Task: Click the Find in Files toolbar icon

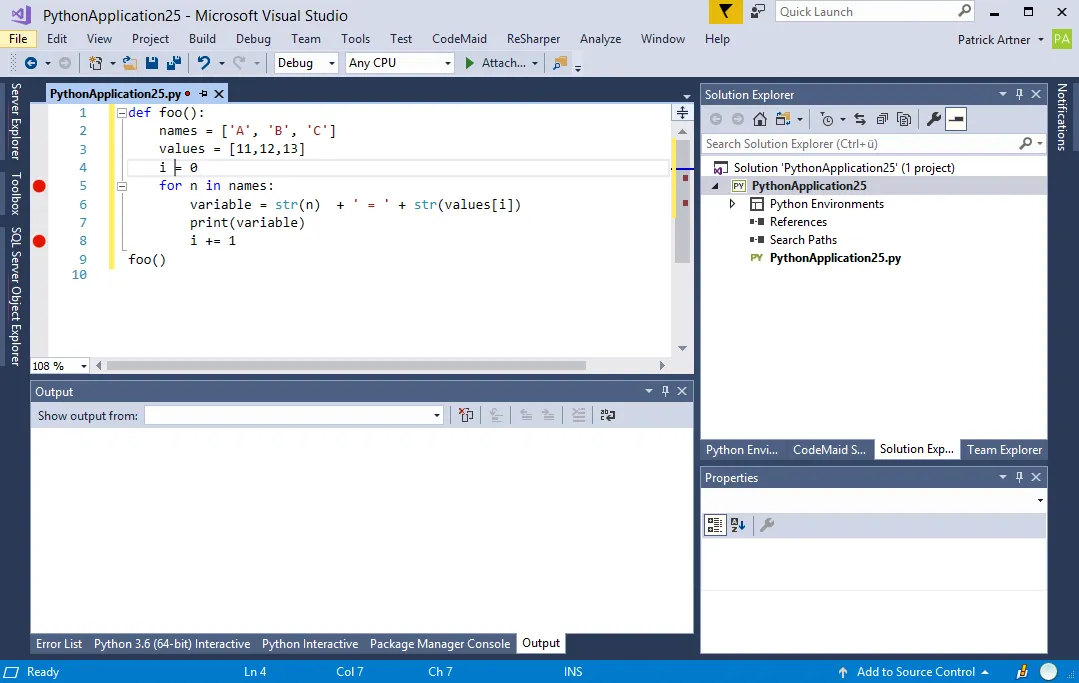Action: (x=560, y=63)
